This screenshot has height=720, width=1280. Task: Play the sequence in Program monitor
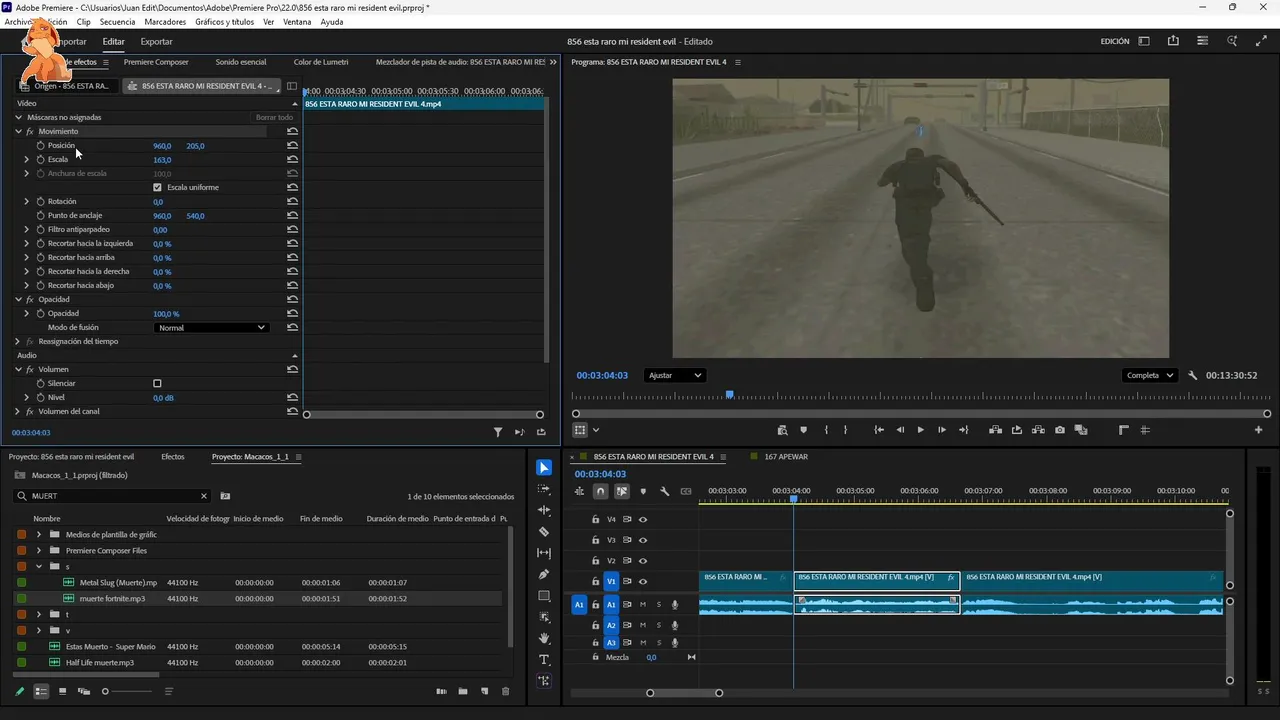tap(921, 430)
